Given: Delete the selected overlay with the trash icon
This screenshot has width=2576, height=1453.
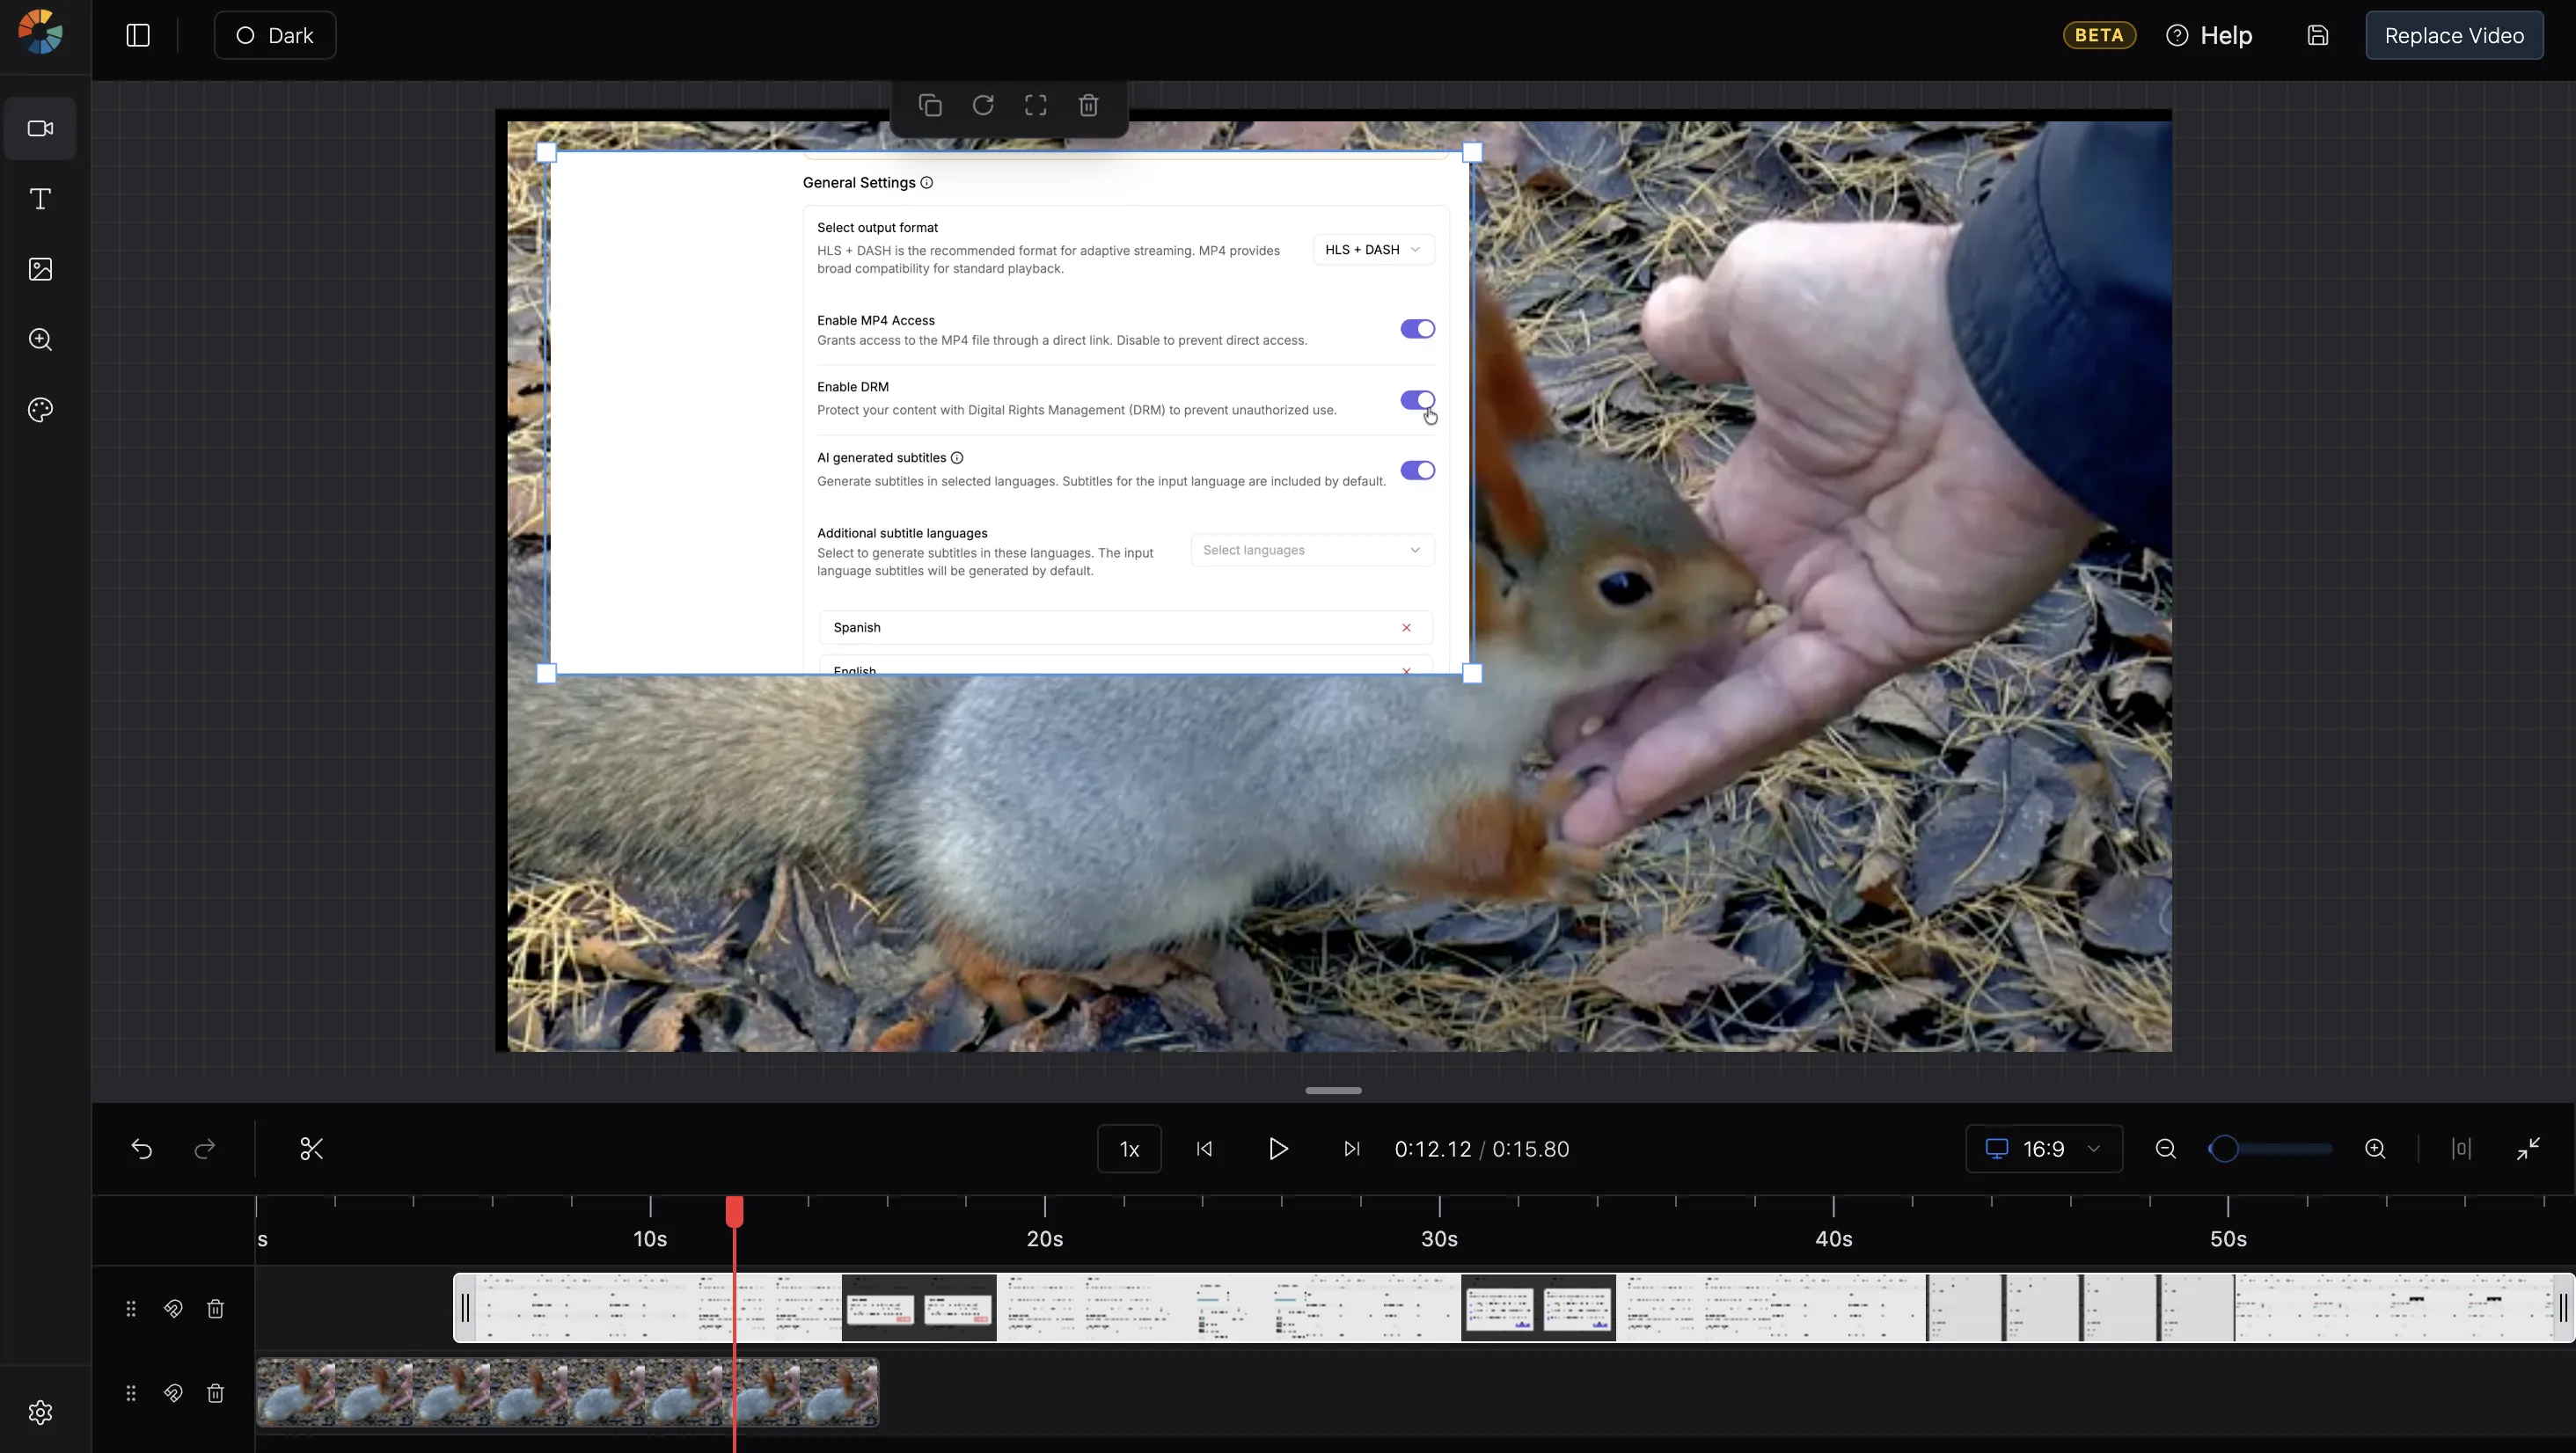Looking at the screenshot, I should (x=1088, y=105).
